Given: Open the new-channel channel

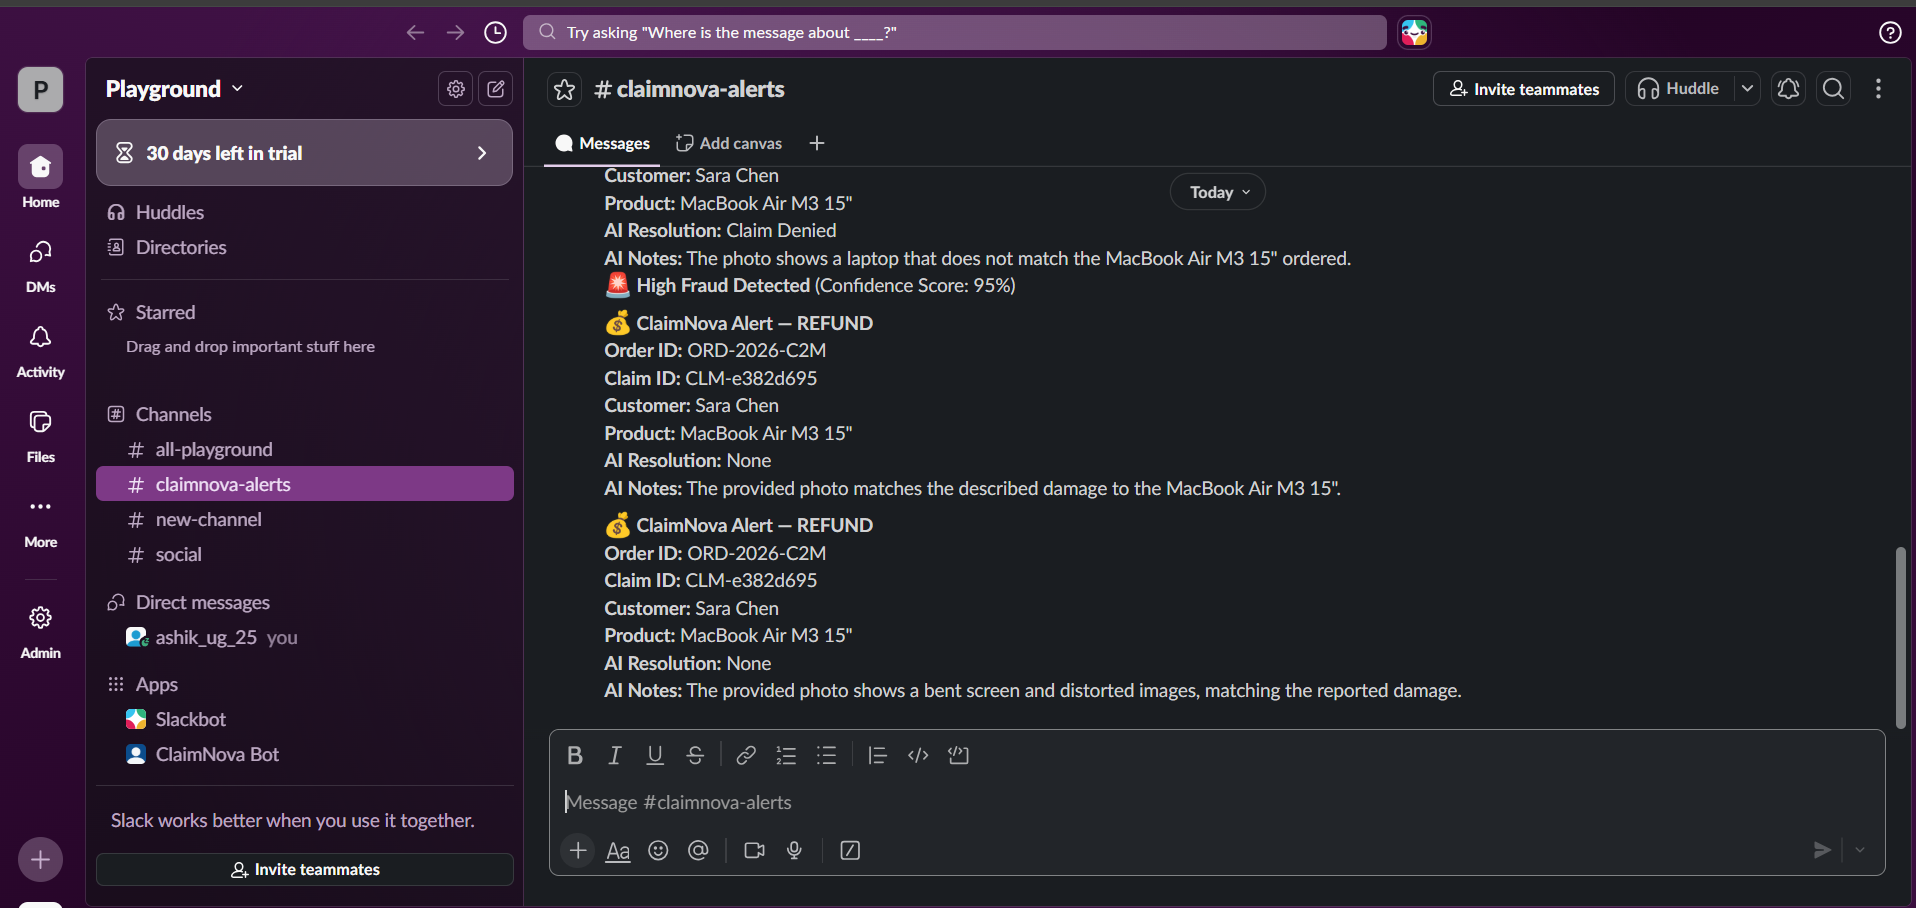Looking at the screenshot, I should coord(304,519).
